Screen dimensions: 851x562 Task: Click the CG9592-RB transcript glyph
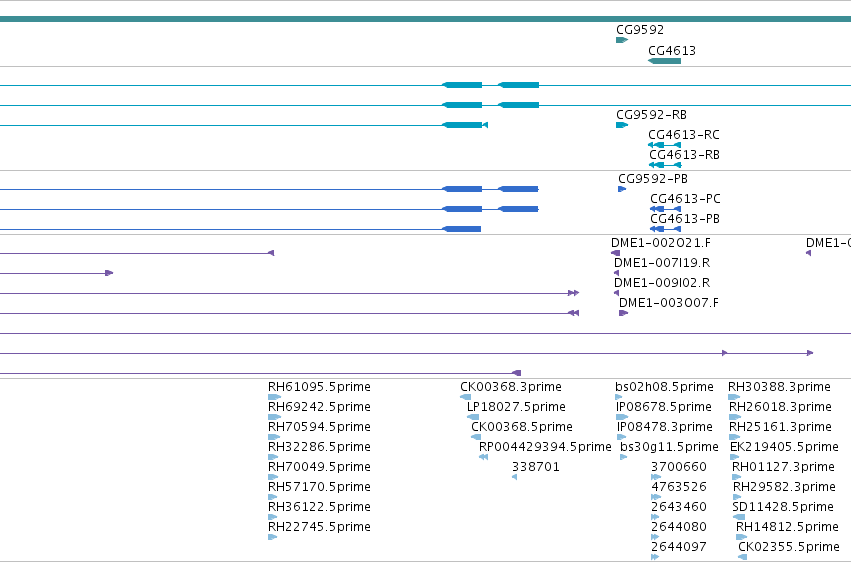point(622,125)
